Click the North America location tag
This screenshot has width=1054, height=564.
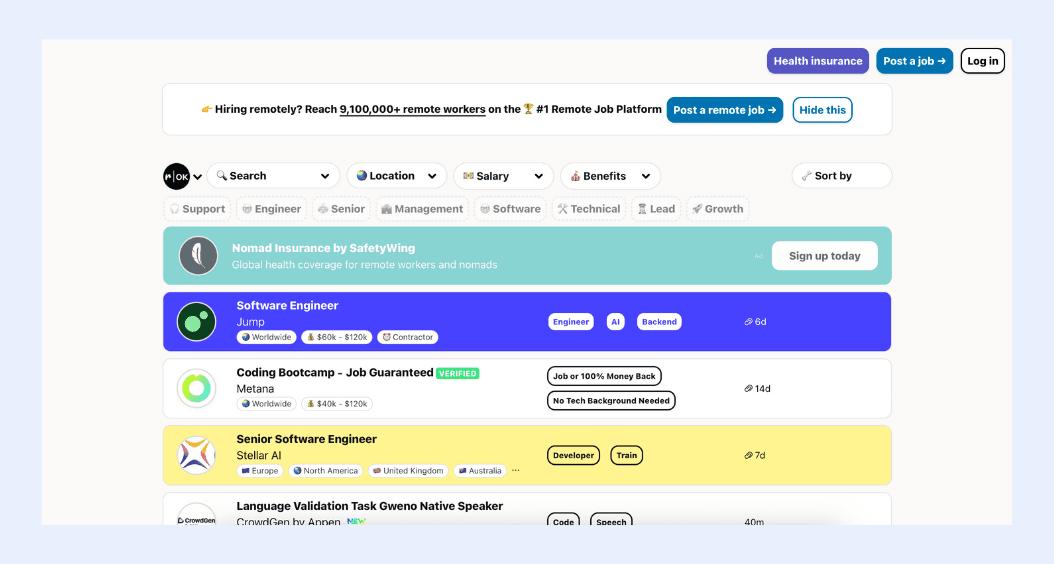[x=325, y=471]
